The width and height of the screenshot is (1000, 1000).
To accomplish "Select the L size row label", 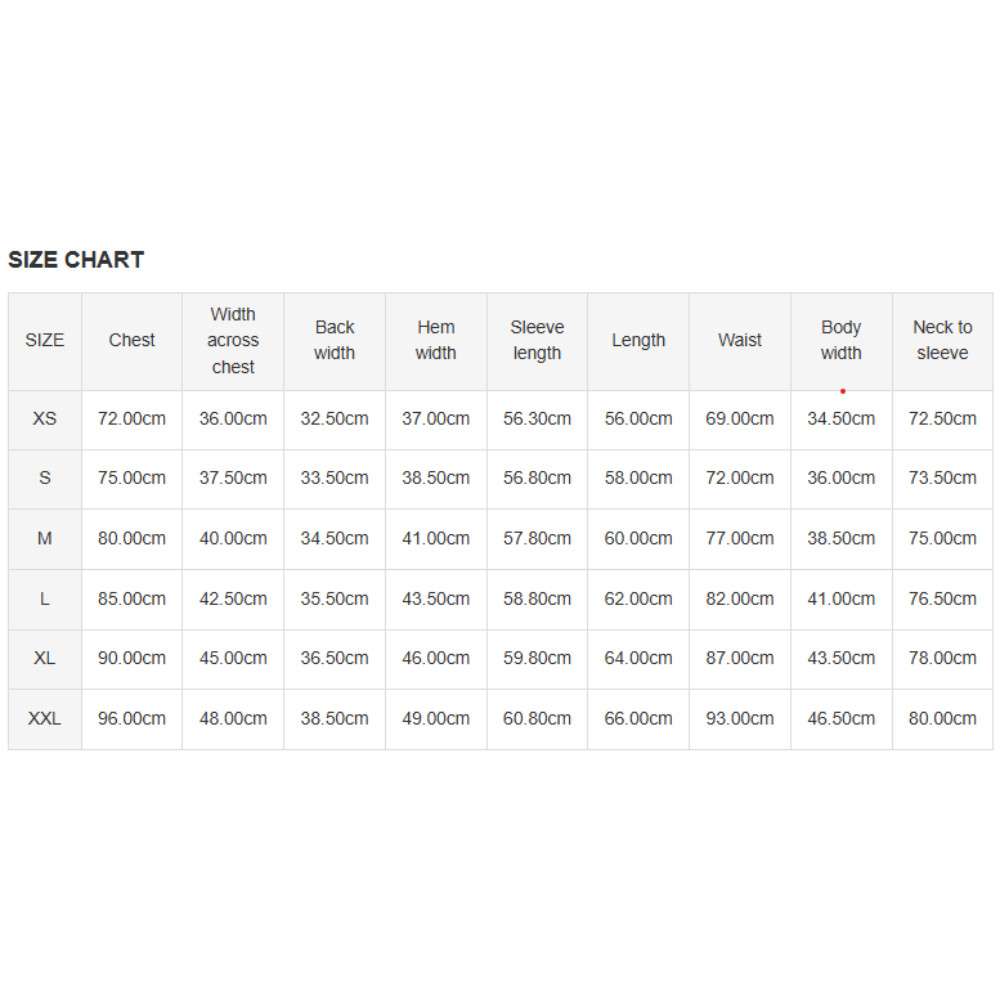I will tap(45, 599).
